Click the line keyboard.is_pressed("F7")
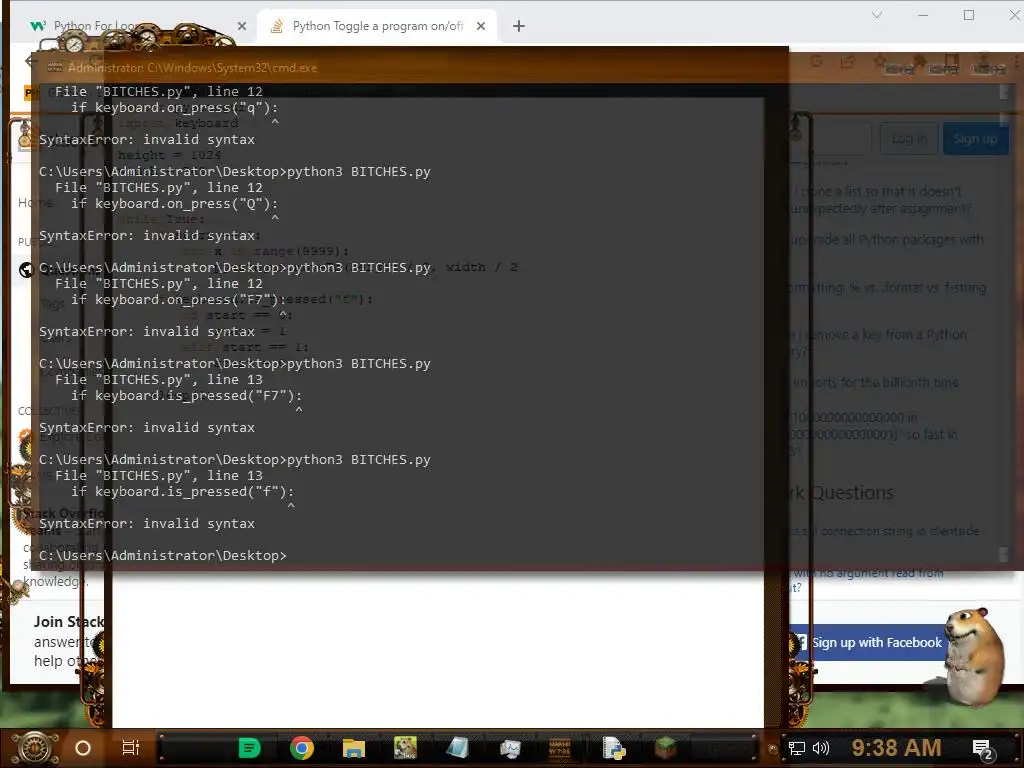Screen dimensions: 1024x768 [187, 395]
